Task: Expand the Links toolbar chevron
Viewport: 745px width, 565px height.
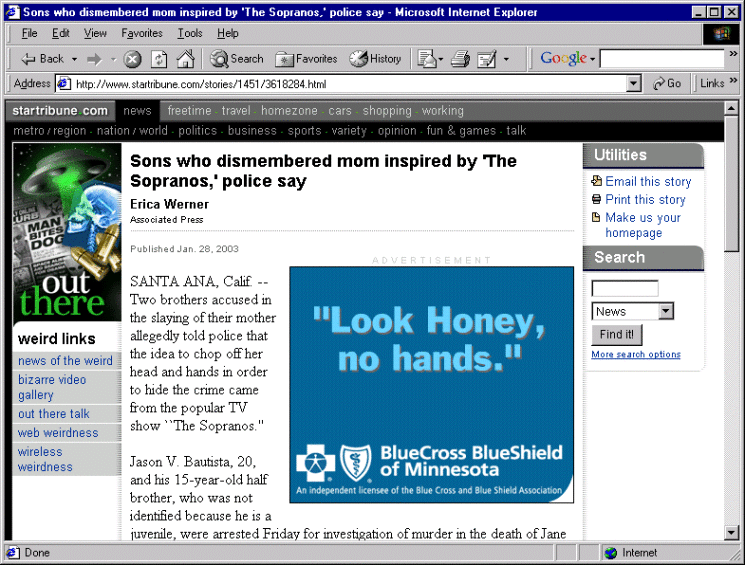Action: (733, 81)
